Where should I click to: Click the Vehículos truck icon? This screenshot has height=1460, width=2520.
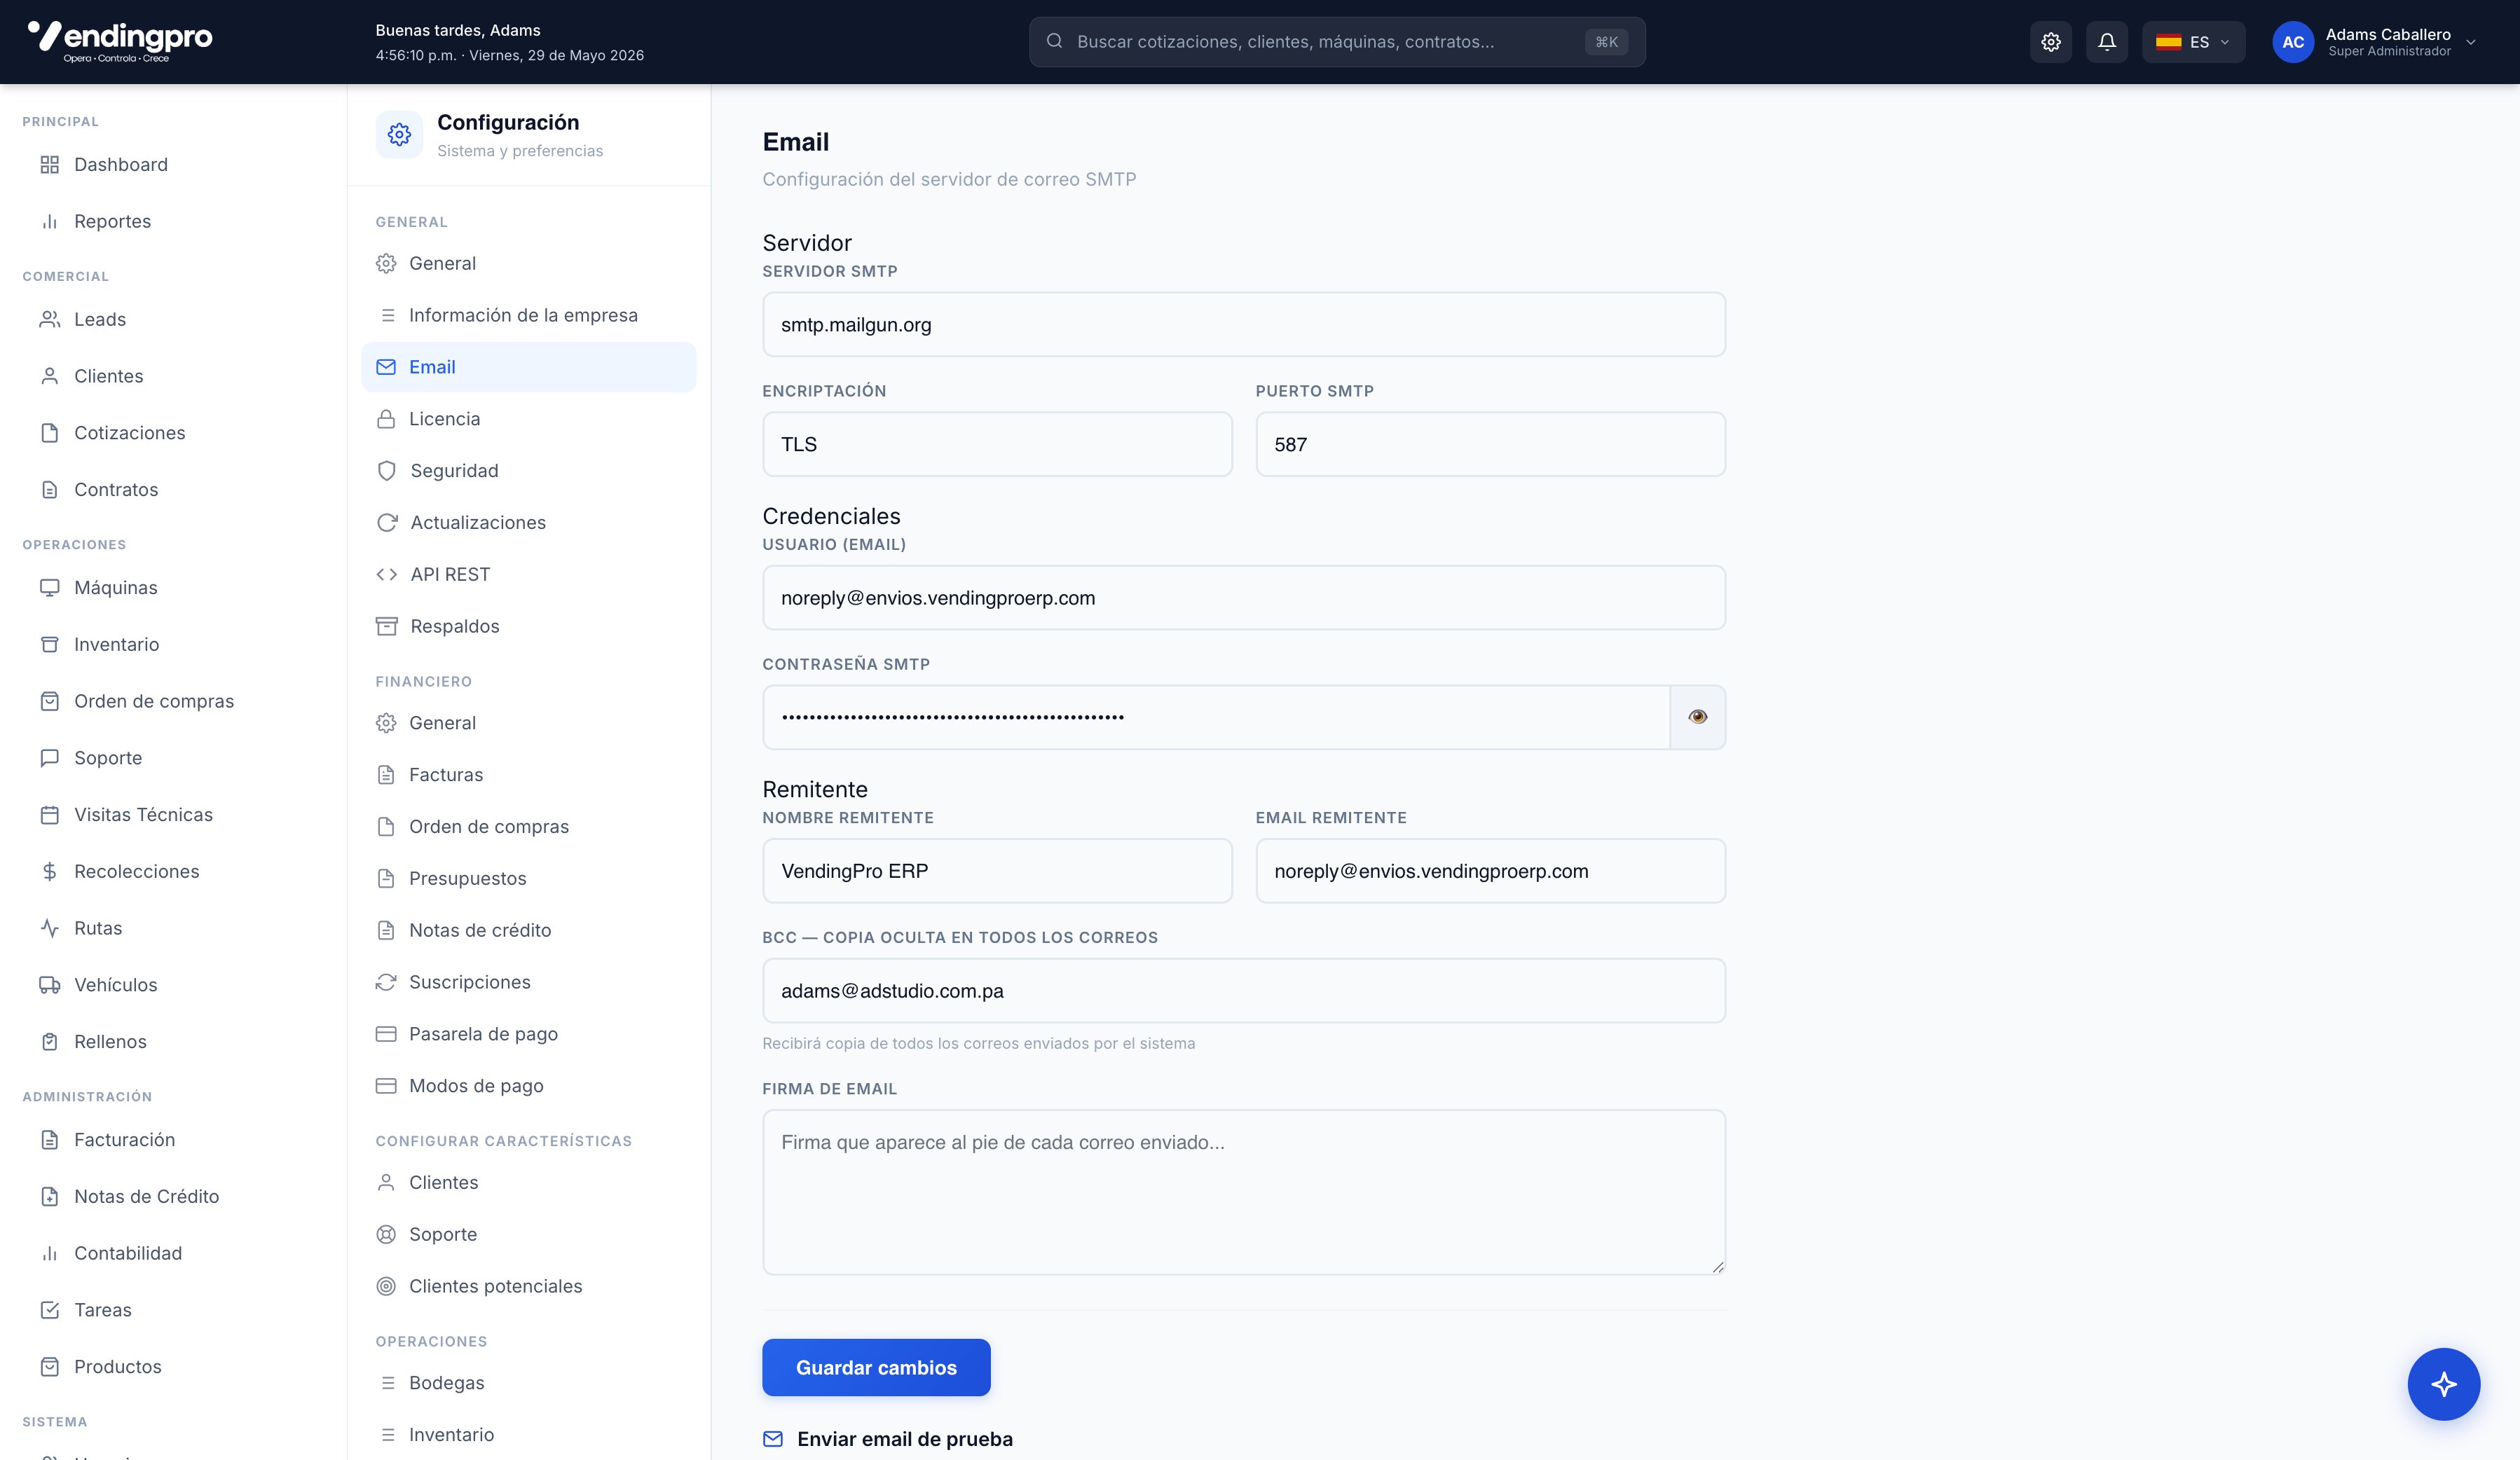[x=49, y=985]
